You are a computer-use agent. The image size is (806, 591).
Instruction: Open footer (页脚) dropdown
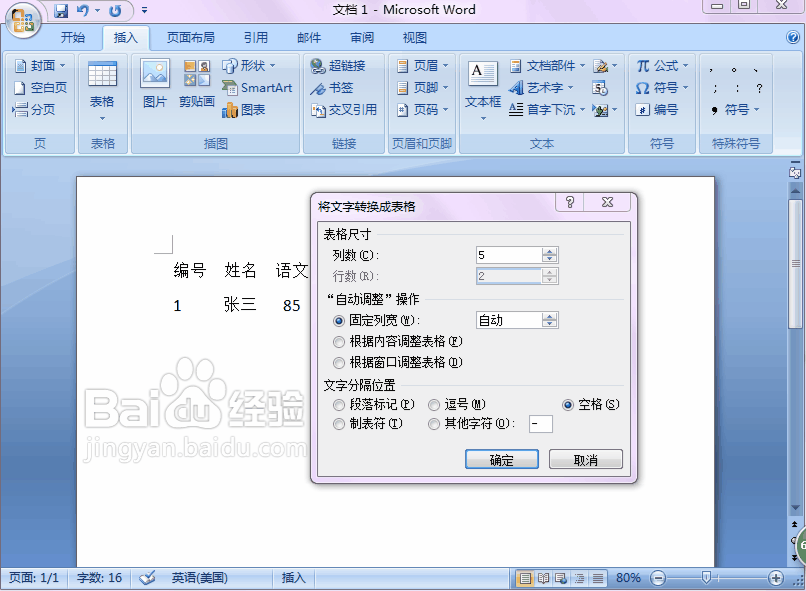[x=423, y=88]
